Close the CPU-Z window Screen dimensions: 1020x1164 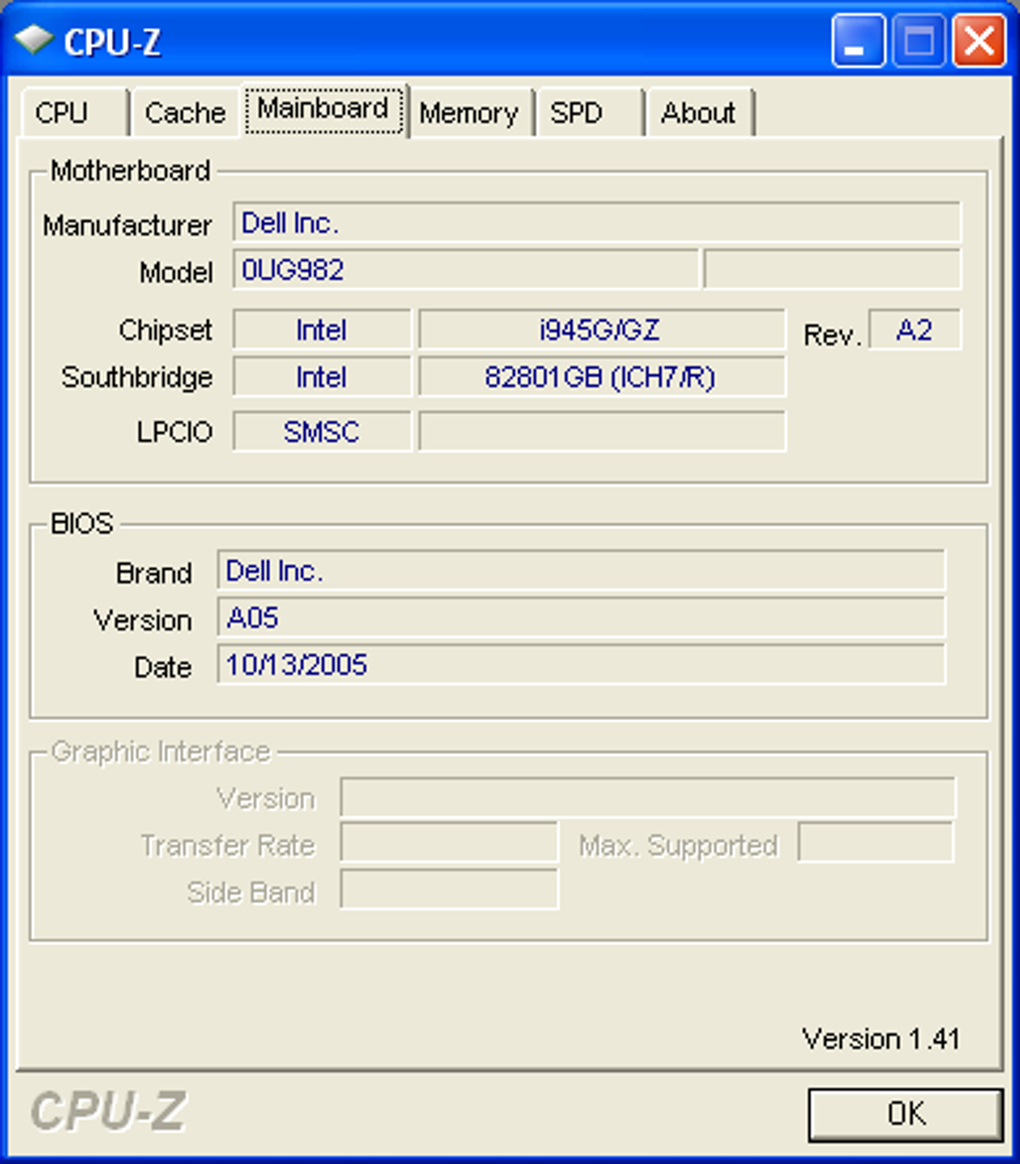coord(980,40)
